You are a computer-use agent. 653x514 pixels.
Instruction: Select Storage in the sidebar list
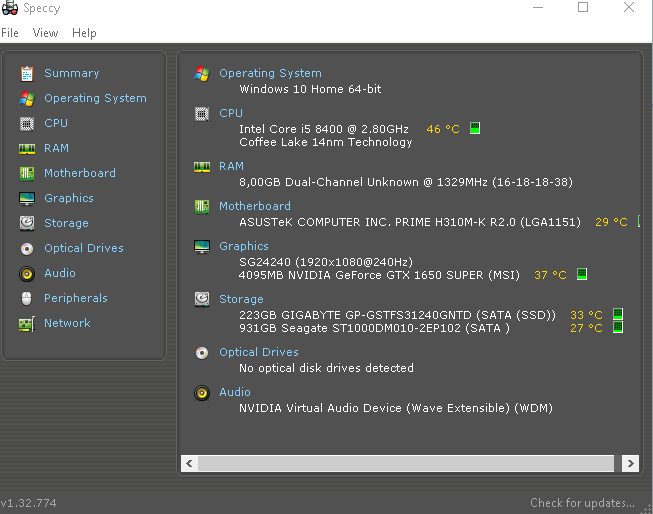tap(66, 223)
